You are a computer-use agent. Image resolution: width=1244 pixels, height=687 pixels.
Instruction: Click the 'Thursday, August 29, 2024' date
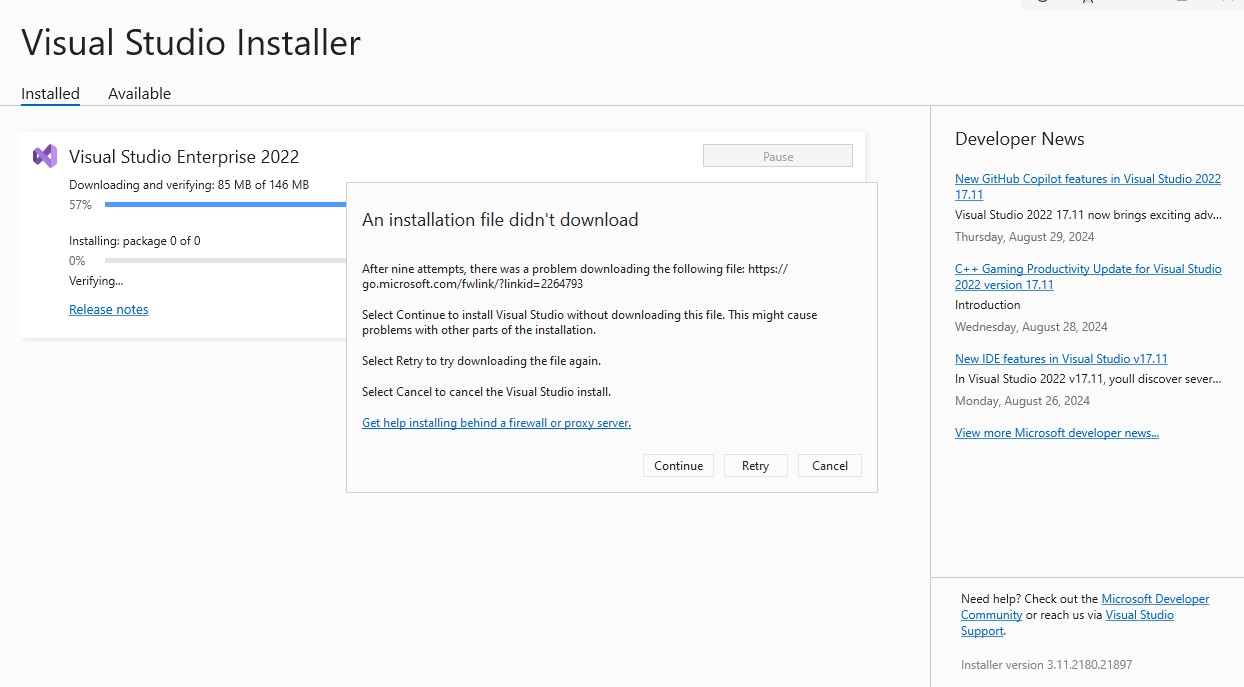tap(1025, 237)
